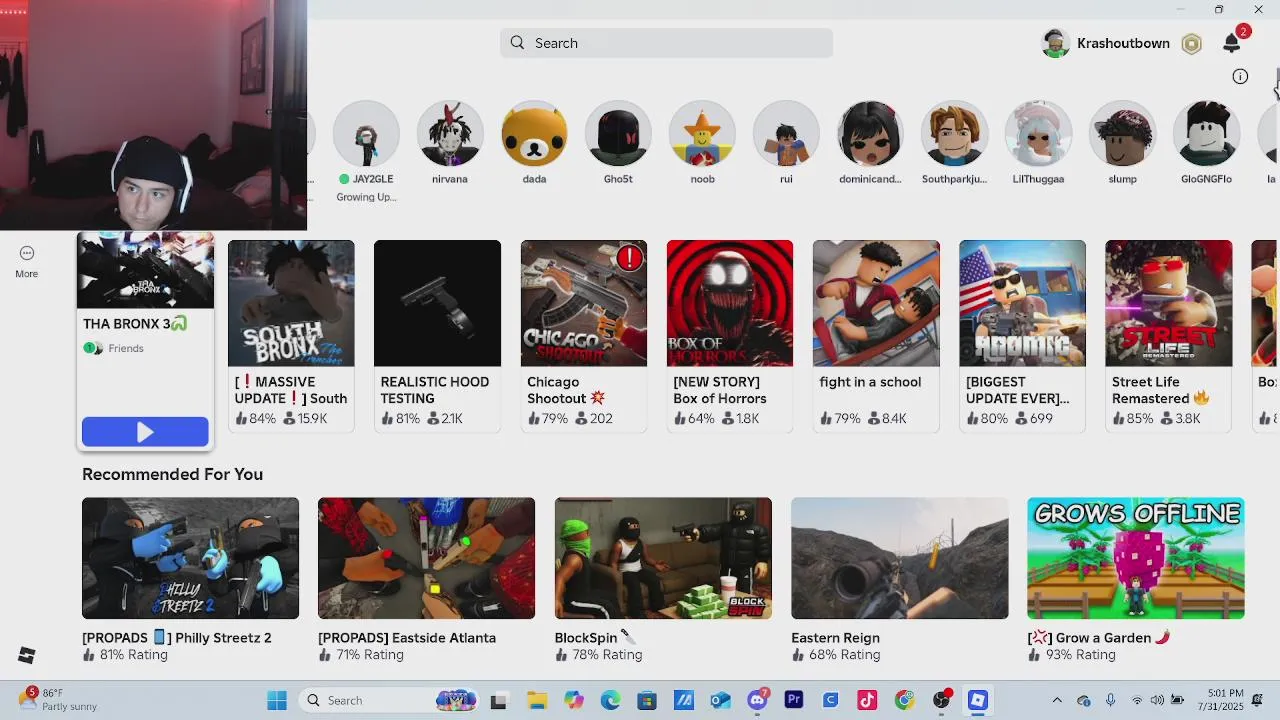Image resolution: width=1280 pixels, height=720 pixels.
Task: Open BIGGEST UPDATE EVER game thumbnail
Action: pos(1022,303)
